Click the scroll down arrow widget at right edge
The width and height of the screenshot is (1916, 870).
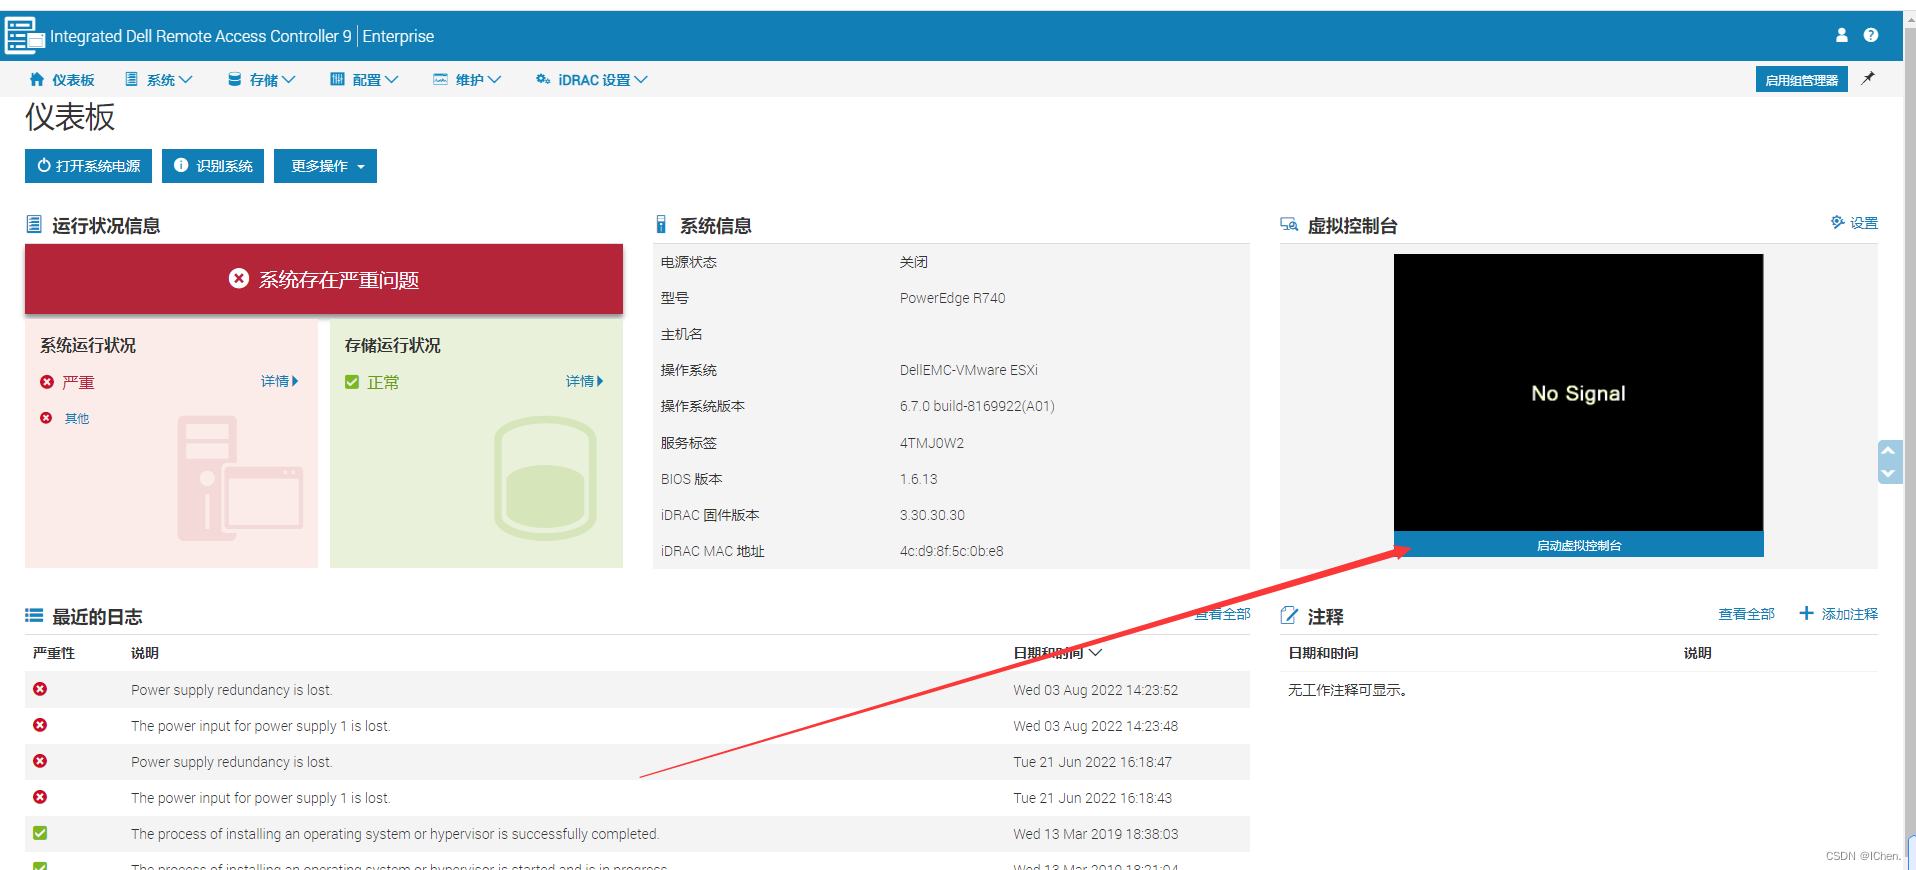coord(1888,473)
